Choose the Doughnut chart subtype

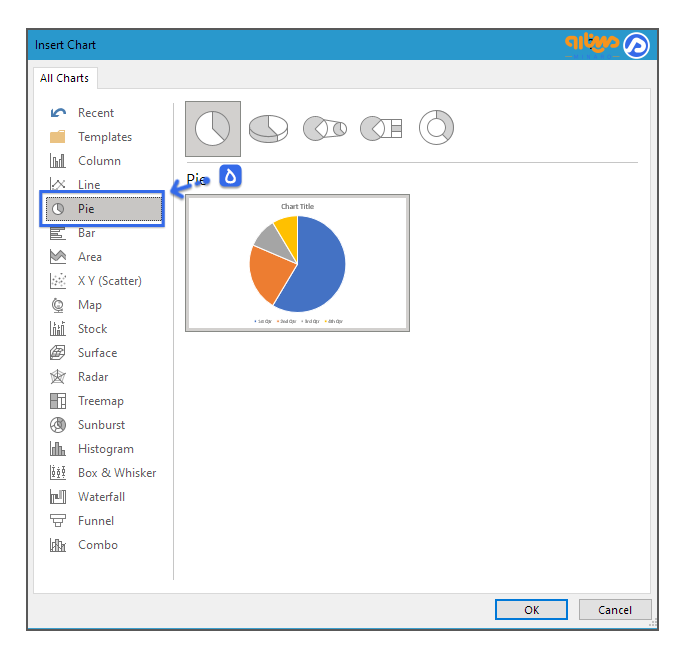pos(436,128)
